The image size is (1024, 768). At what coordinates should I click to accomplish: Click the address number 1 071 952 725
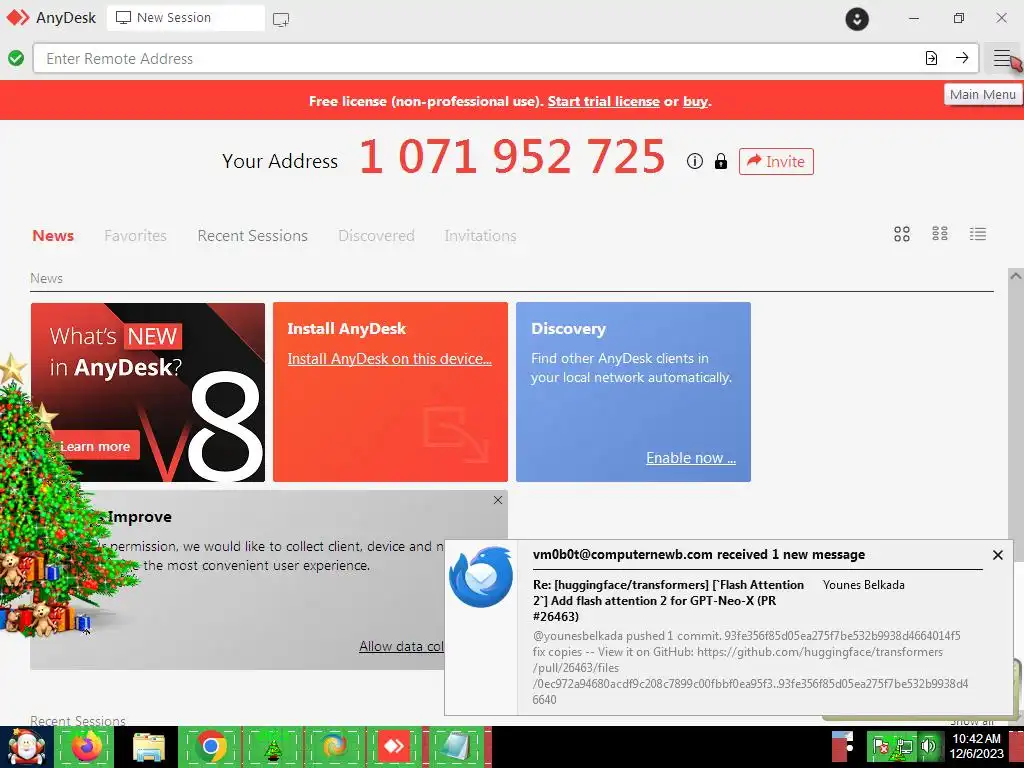click(512, 157)
